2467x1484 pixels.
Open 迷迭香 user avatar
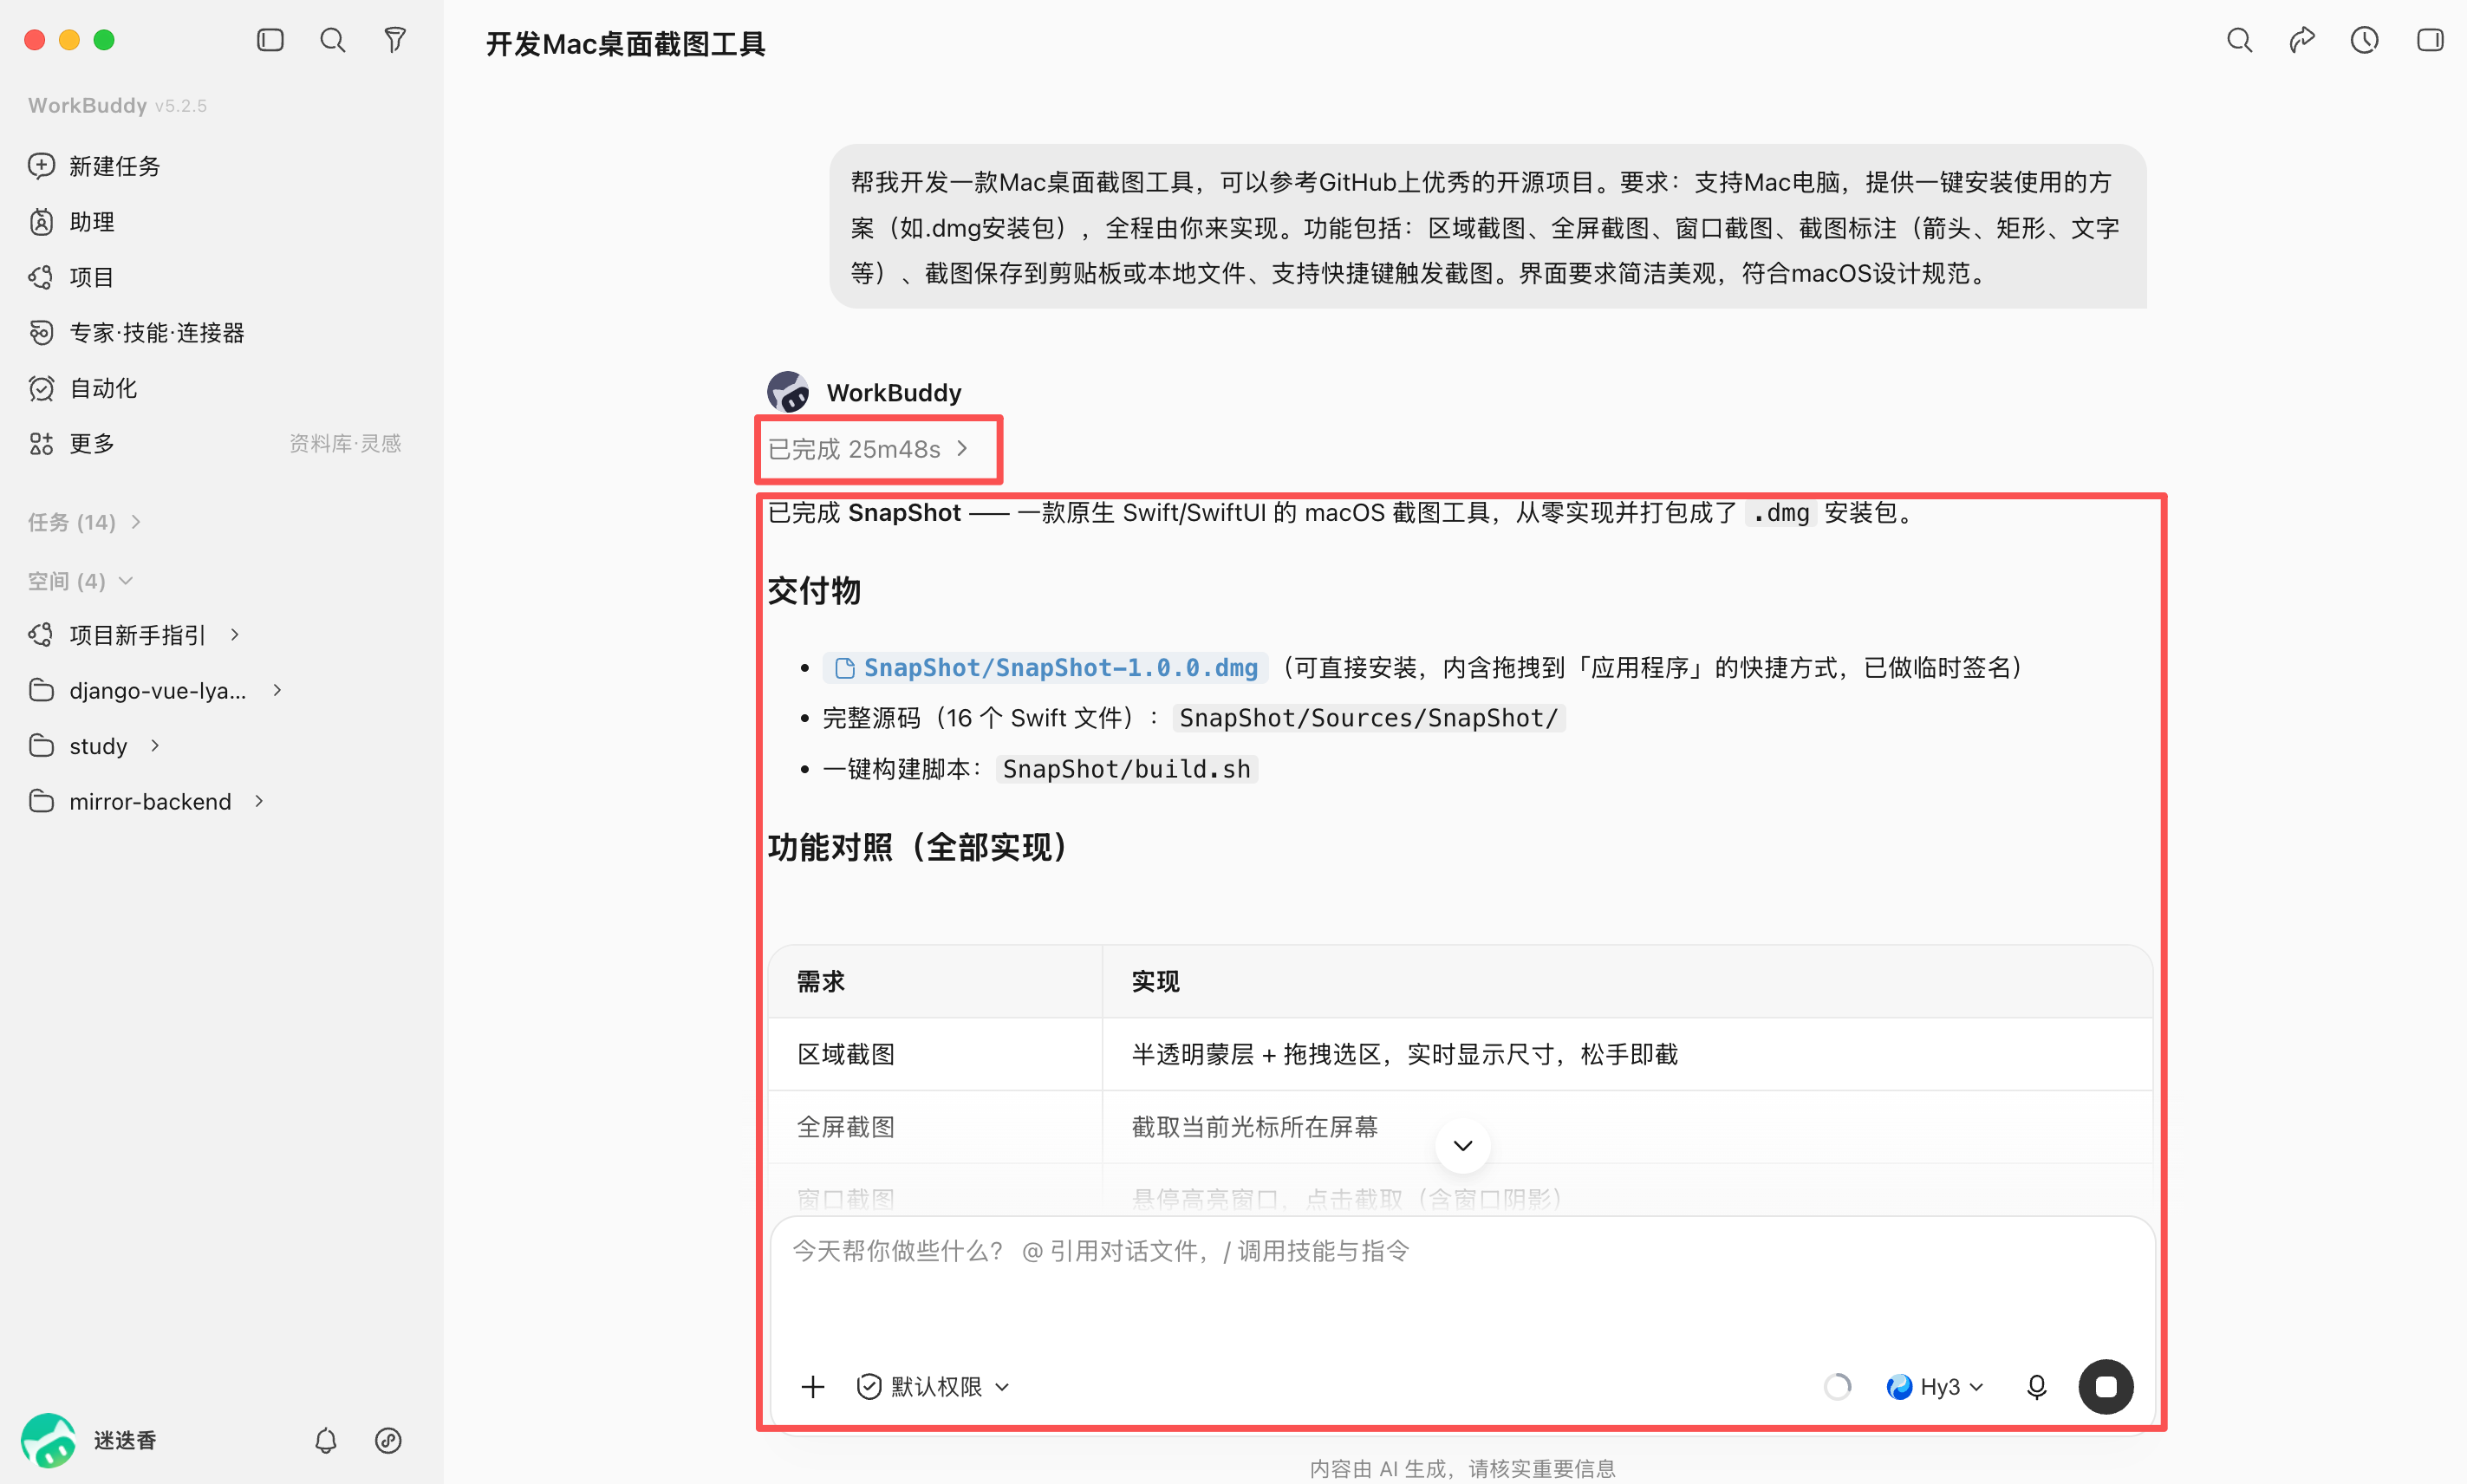48,1440
